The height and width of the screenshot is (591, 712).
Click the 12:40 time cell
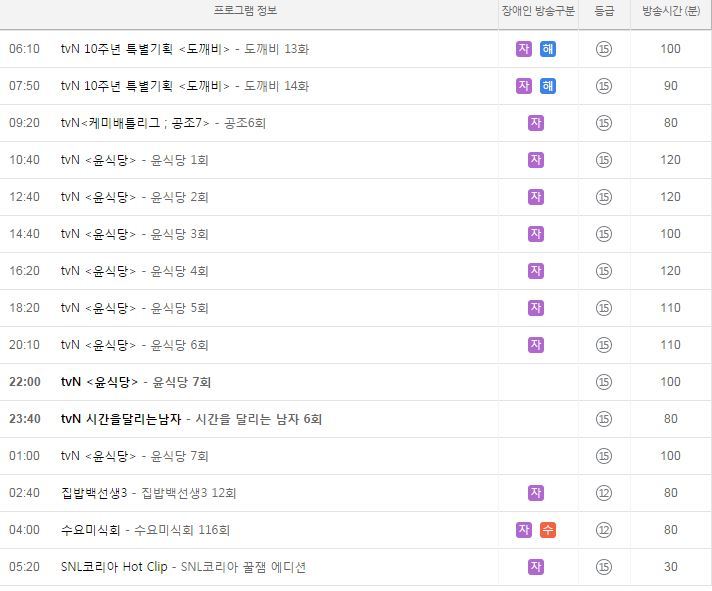[24, 197]
